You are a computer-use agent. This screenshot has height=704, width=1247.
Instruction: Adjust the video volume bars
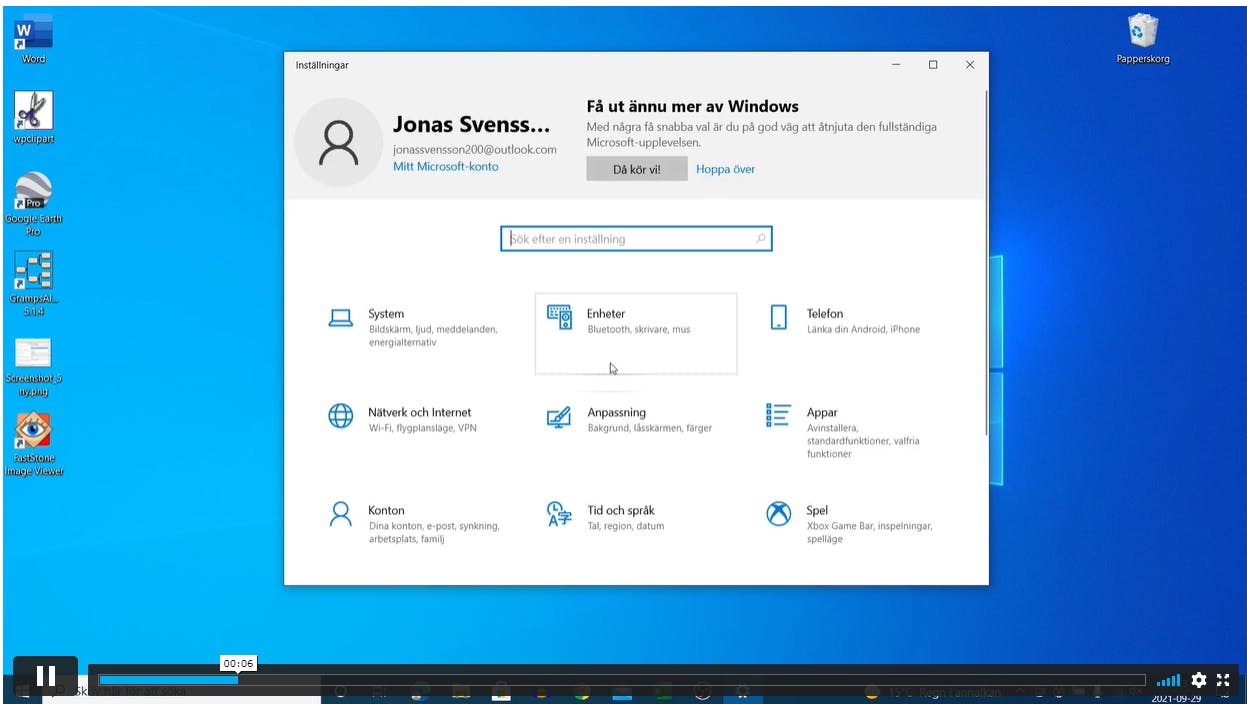point(1168,681)
